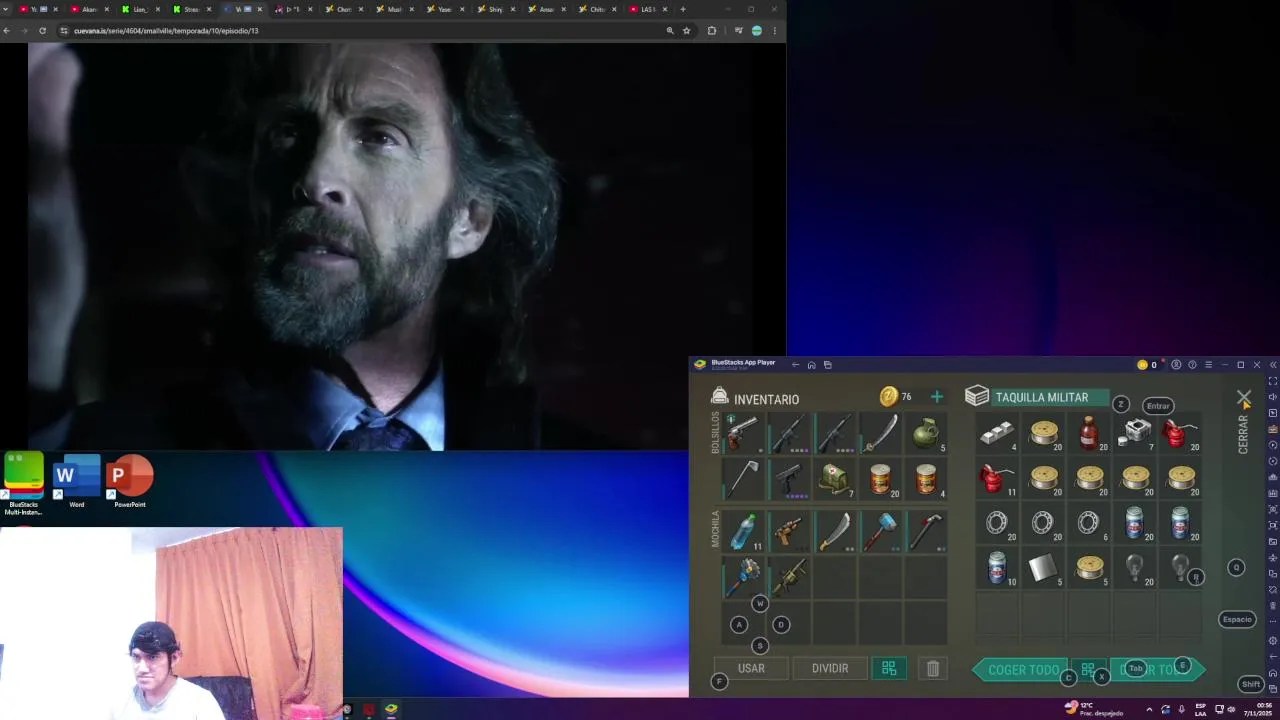Select the katana sword in pockets
Screen dimensions: 1280x720
click(880, 433)
